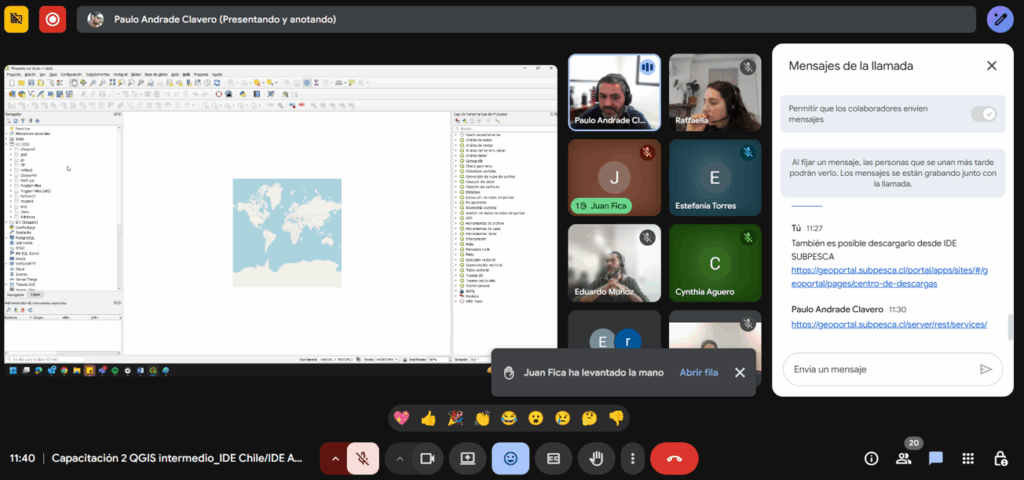
Task: Open meeting details info icon
Action: tap(871, 458)
